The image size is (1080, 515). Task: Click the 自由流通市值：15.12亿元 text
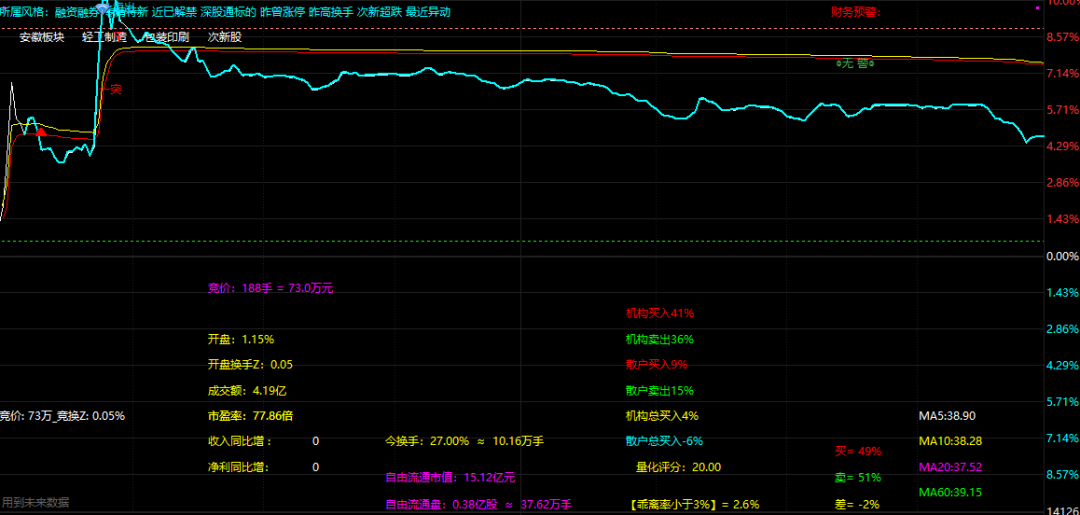[450, 477]
